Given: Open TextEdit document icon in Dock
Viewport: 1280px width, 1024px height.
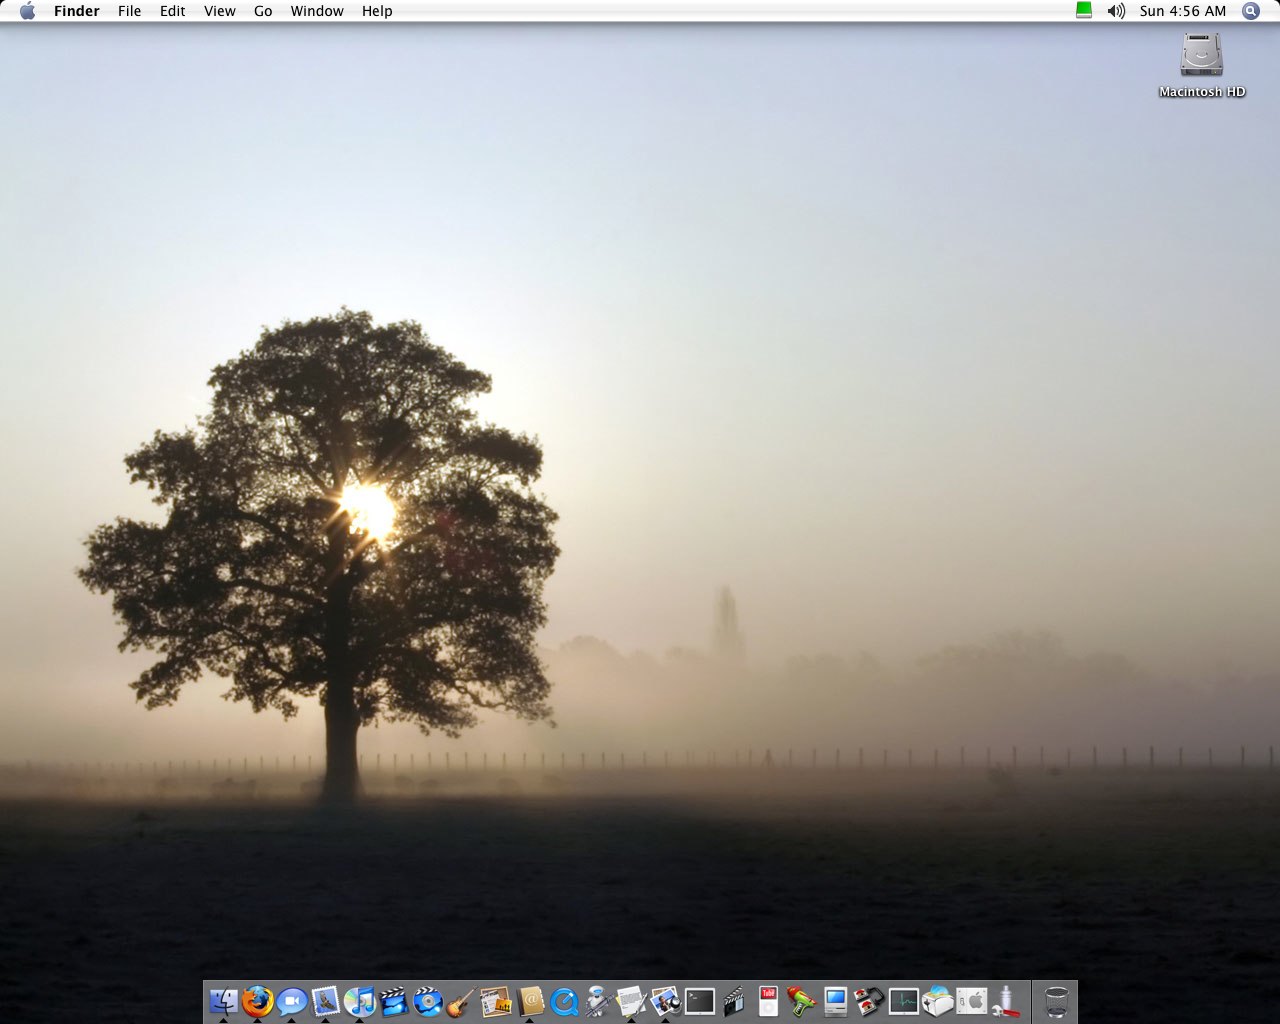Looking at the screenshot, I should (x=631, y=1001).
